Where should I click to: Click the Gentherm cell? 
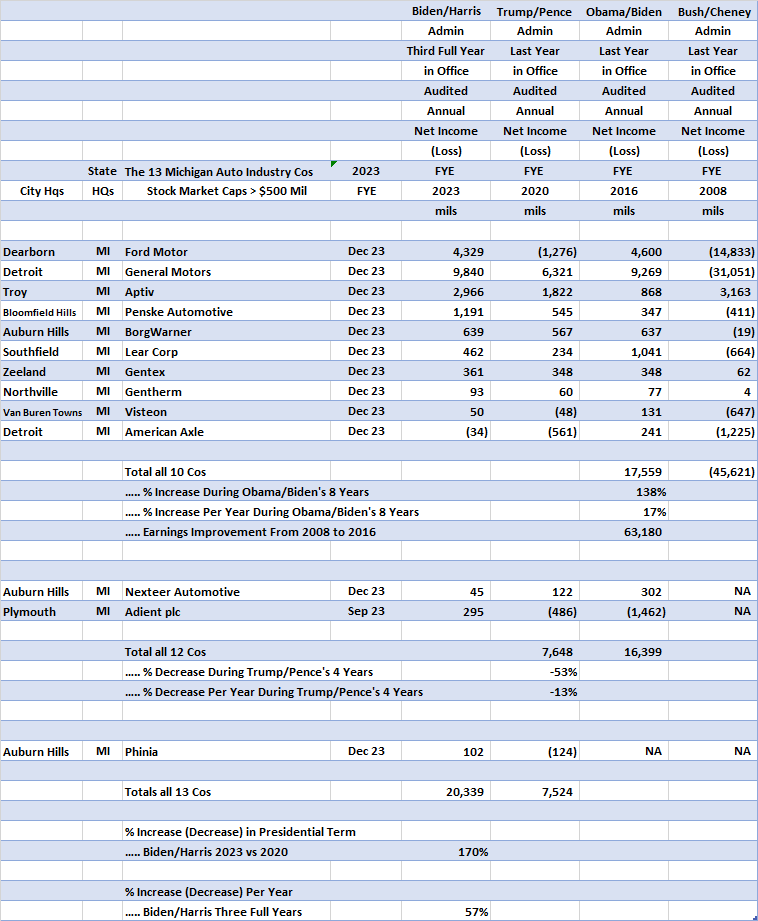226,391
